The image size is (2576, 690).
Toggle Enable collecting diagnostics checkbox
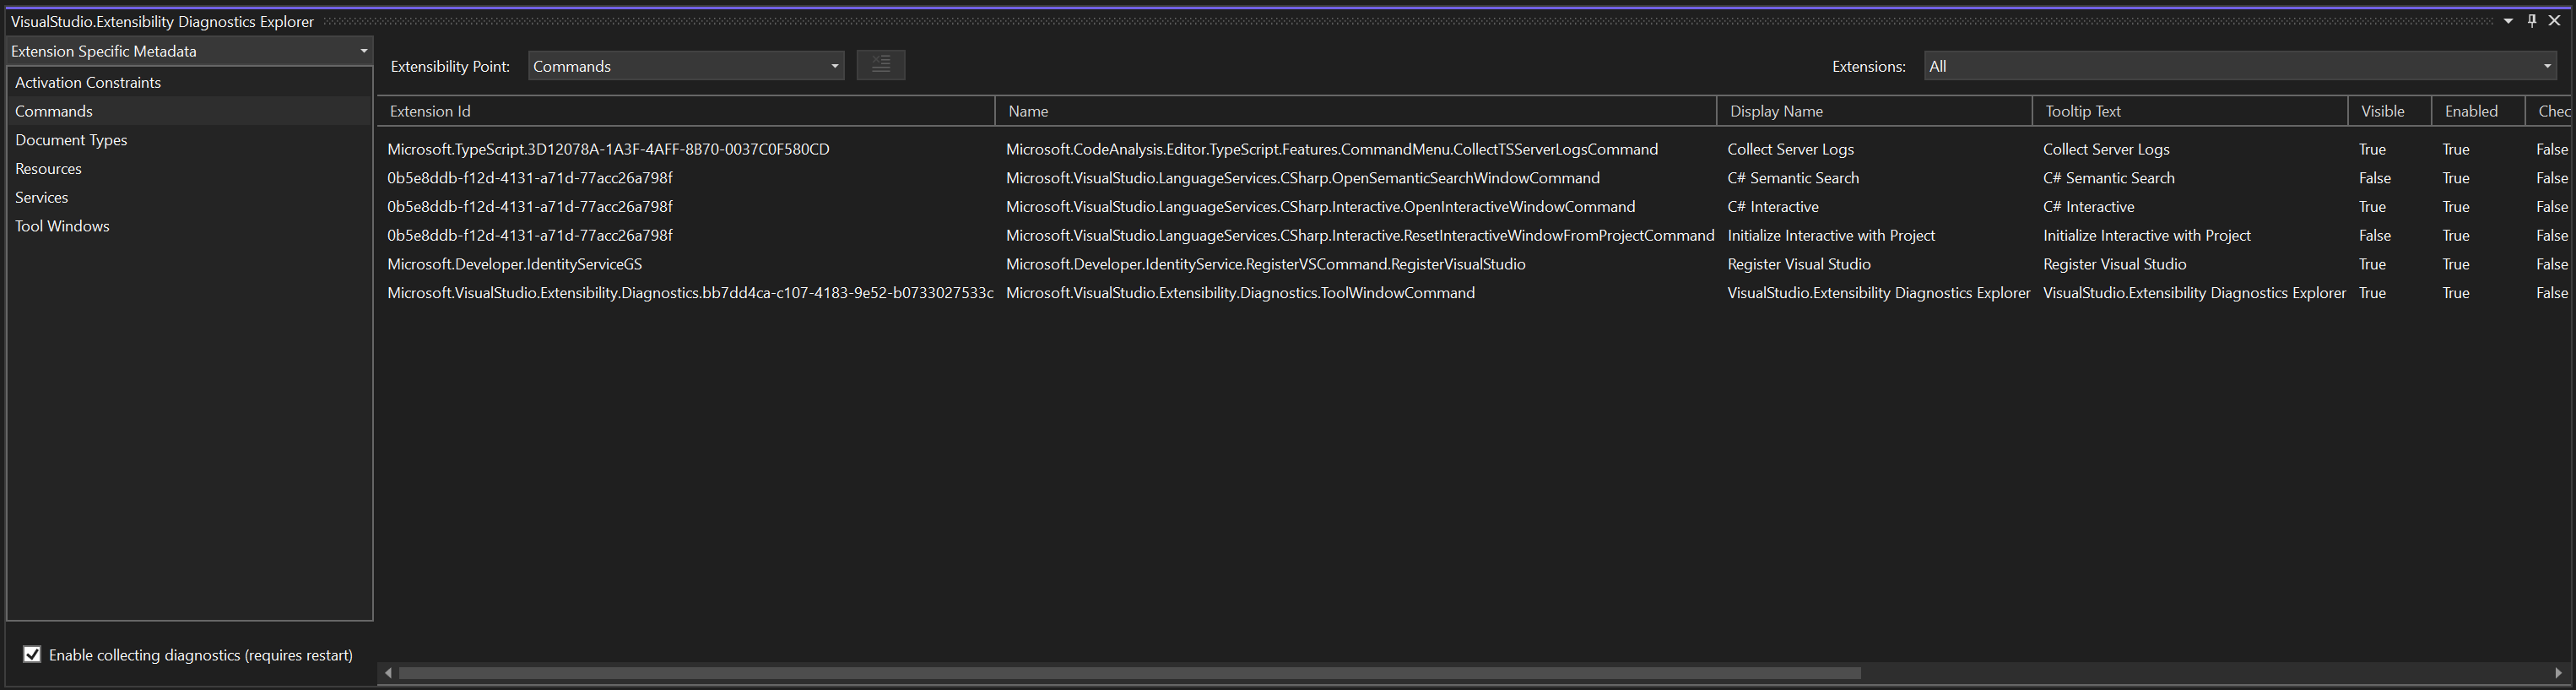click(32, 654)
